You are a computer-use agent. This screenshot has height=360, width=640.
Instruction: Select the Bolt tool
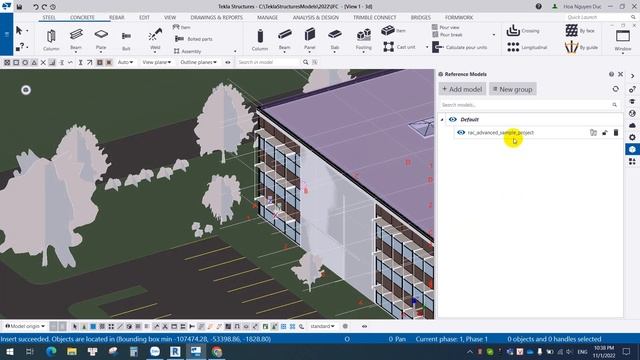[x=126, y=40]
